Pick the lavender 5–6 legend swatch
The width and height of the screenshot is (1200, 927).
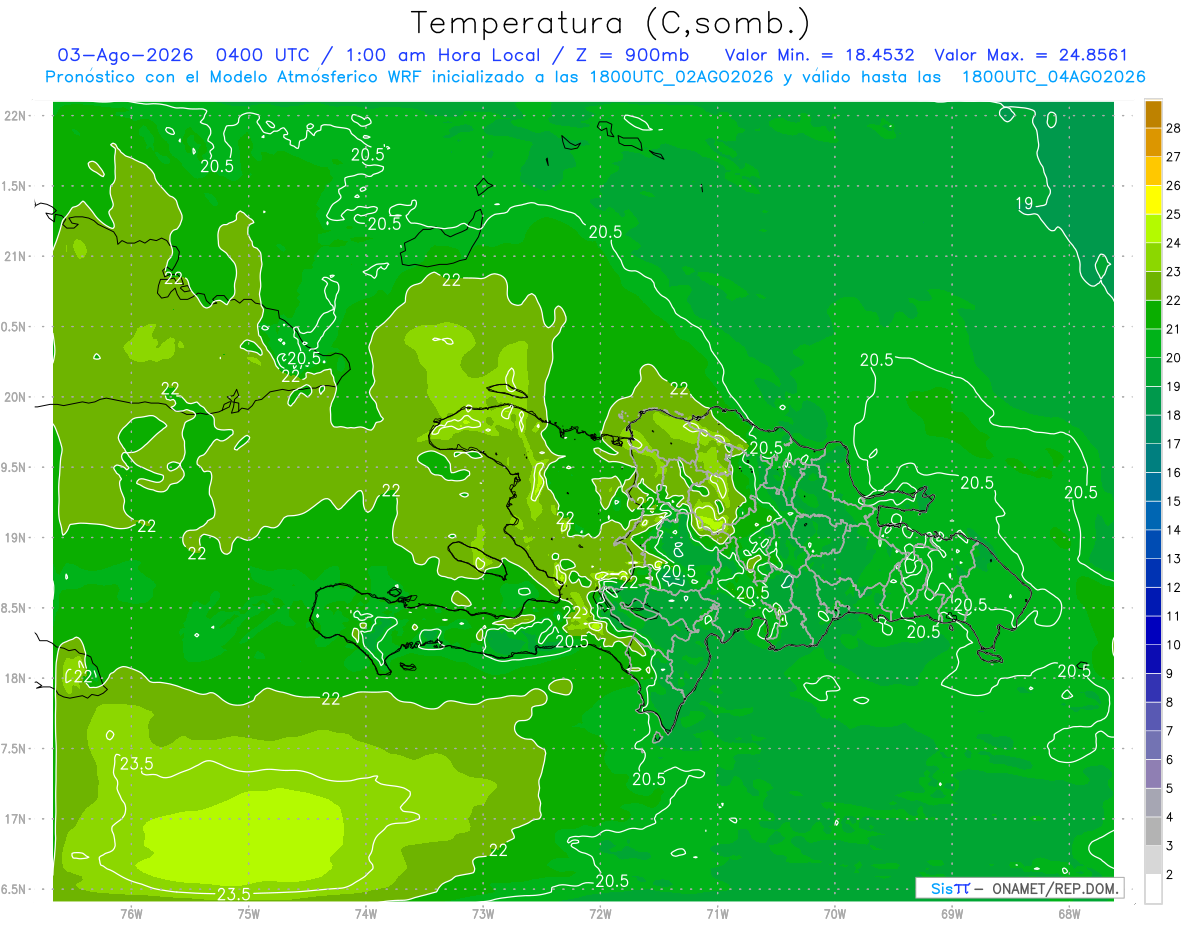pyautogui.click(x=1153, y=773)
